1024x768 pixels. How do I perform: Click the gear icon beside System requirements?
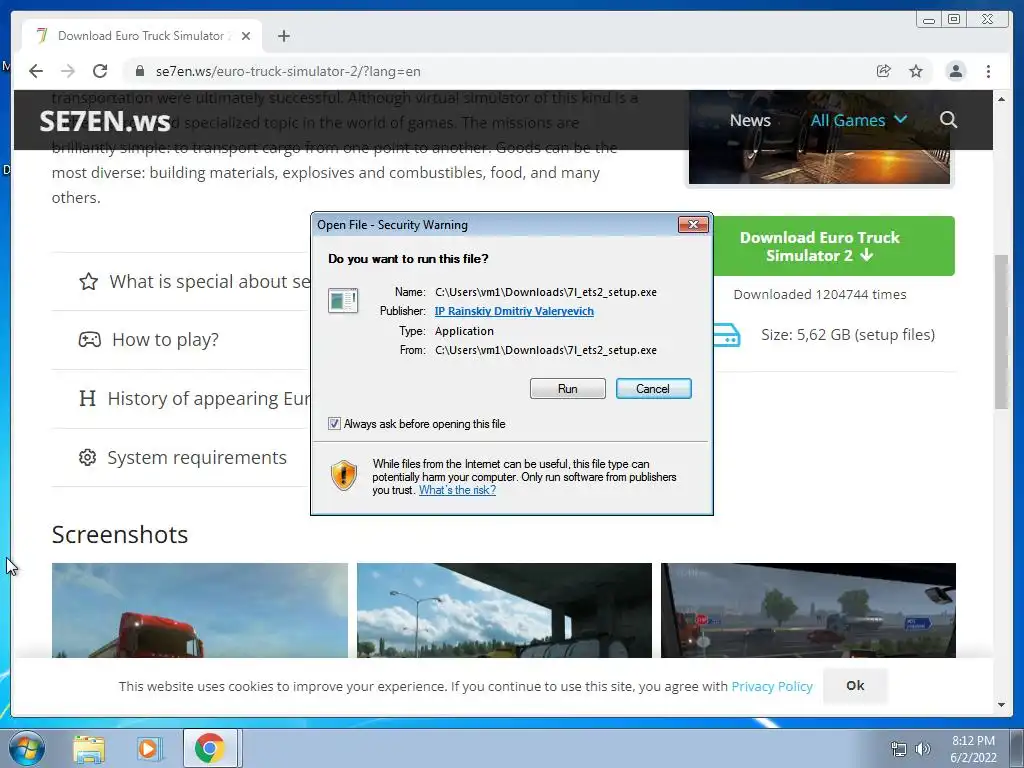pos(88,457)
